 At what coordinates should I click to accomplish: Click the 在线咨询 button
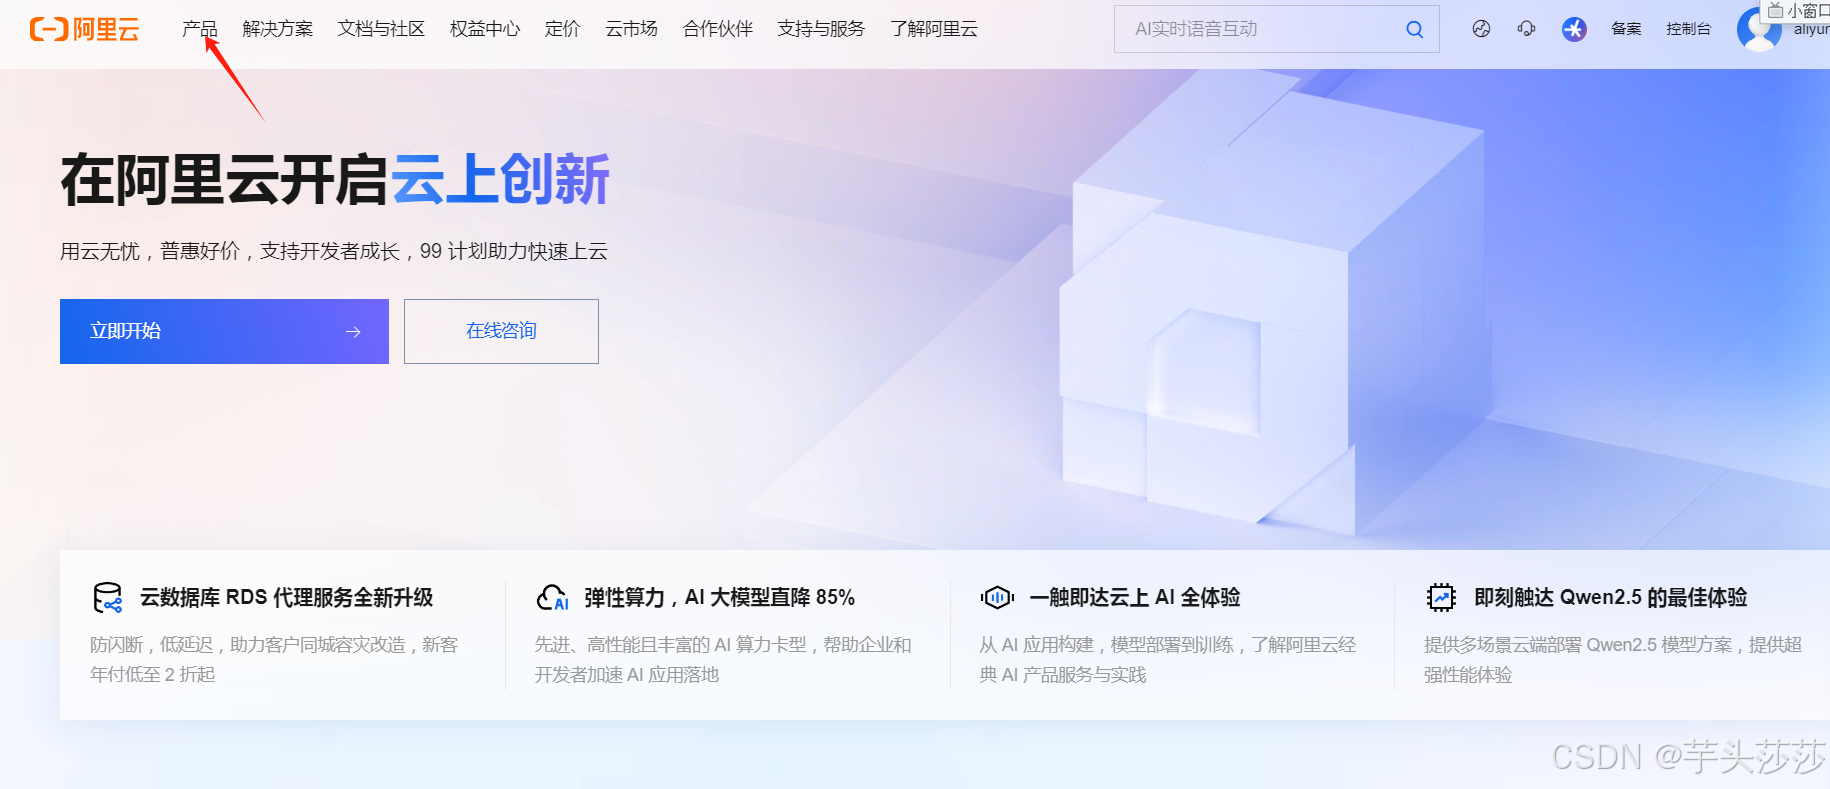pos(501,331)
